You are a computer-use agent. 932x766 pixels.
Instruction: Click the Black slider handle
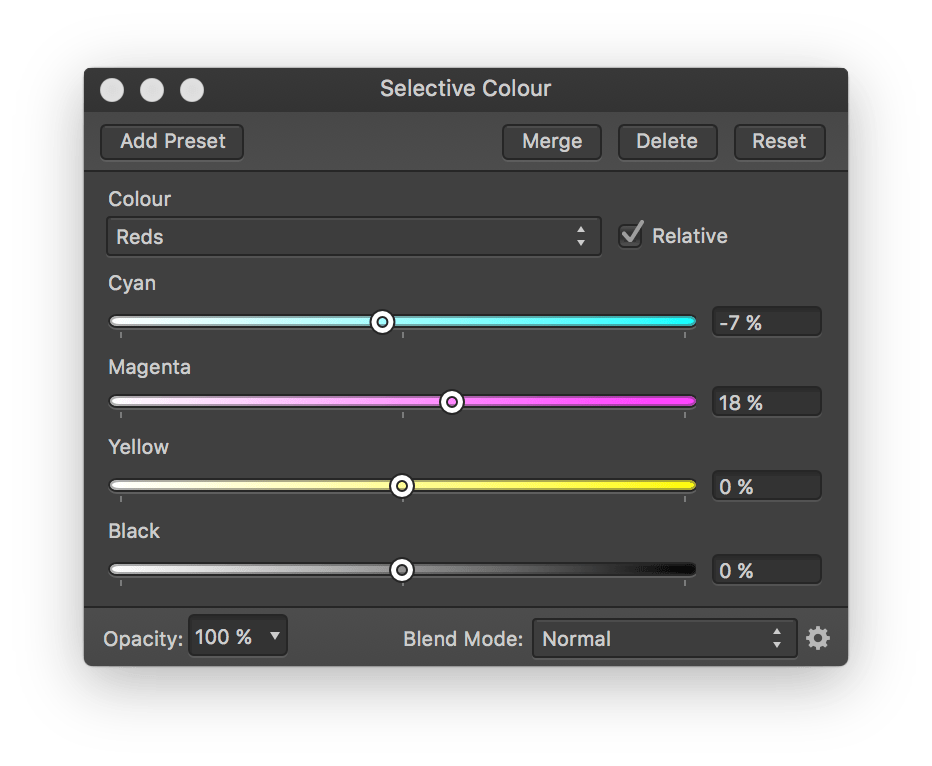[402, 570]
